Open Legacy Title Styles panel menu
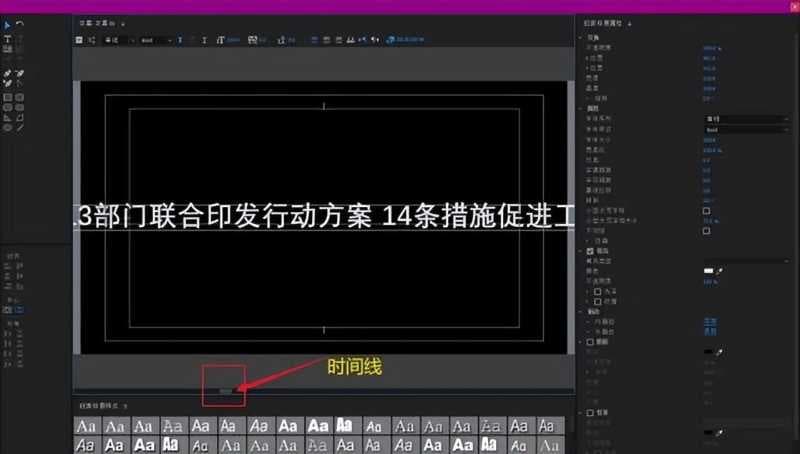The image size is (800, 454). click(126, 406)
